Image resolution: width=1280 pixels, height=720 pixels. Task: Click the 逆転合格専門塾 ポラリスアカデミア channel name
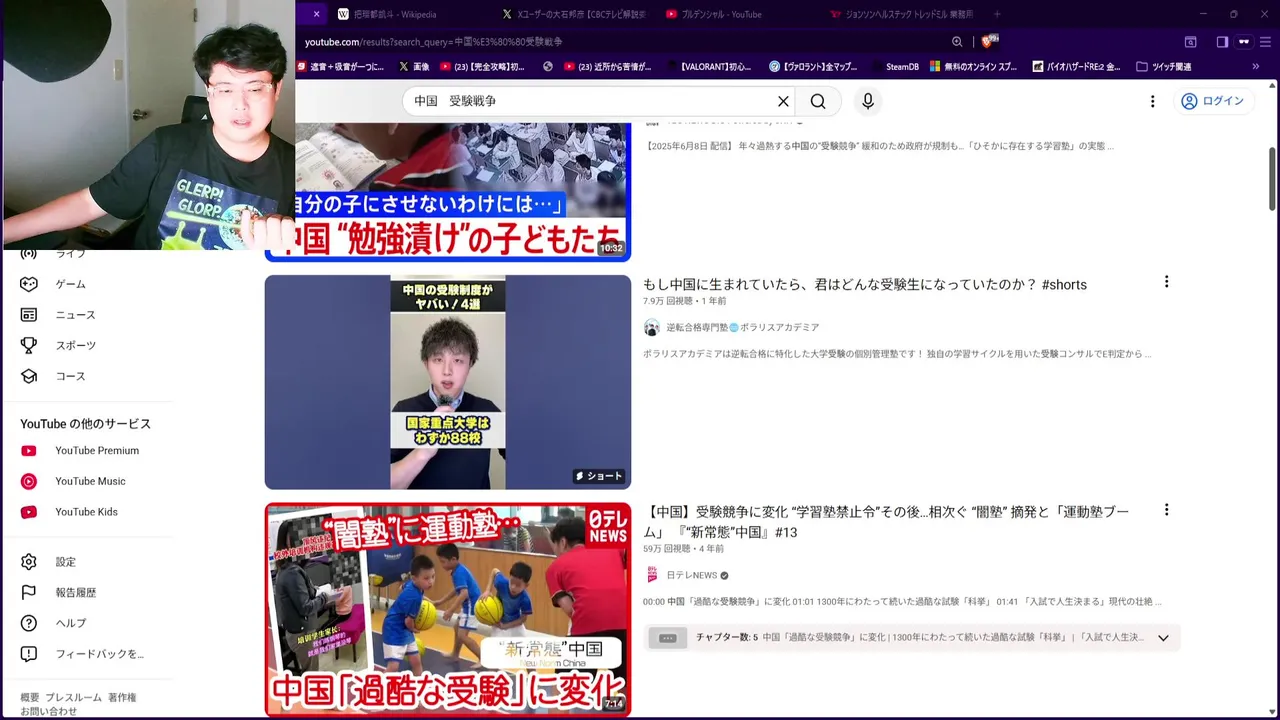coord(743,327)
